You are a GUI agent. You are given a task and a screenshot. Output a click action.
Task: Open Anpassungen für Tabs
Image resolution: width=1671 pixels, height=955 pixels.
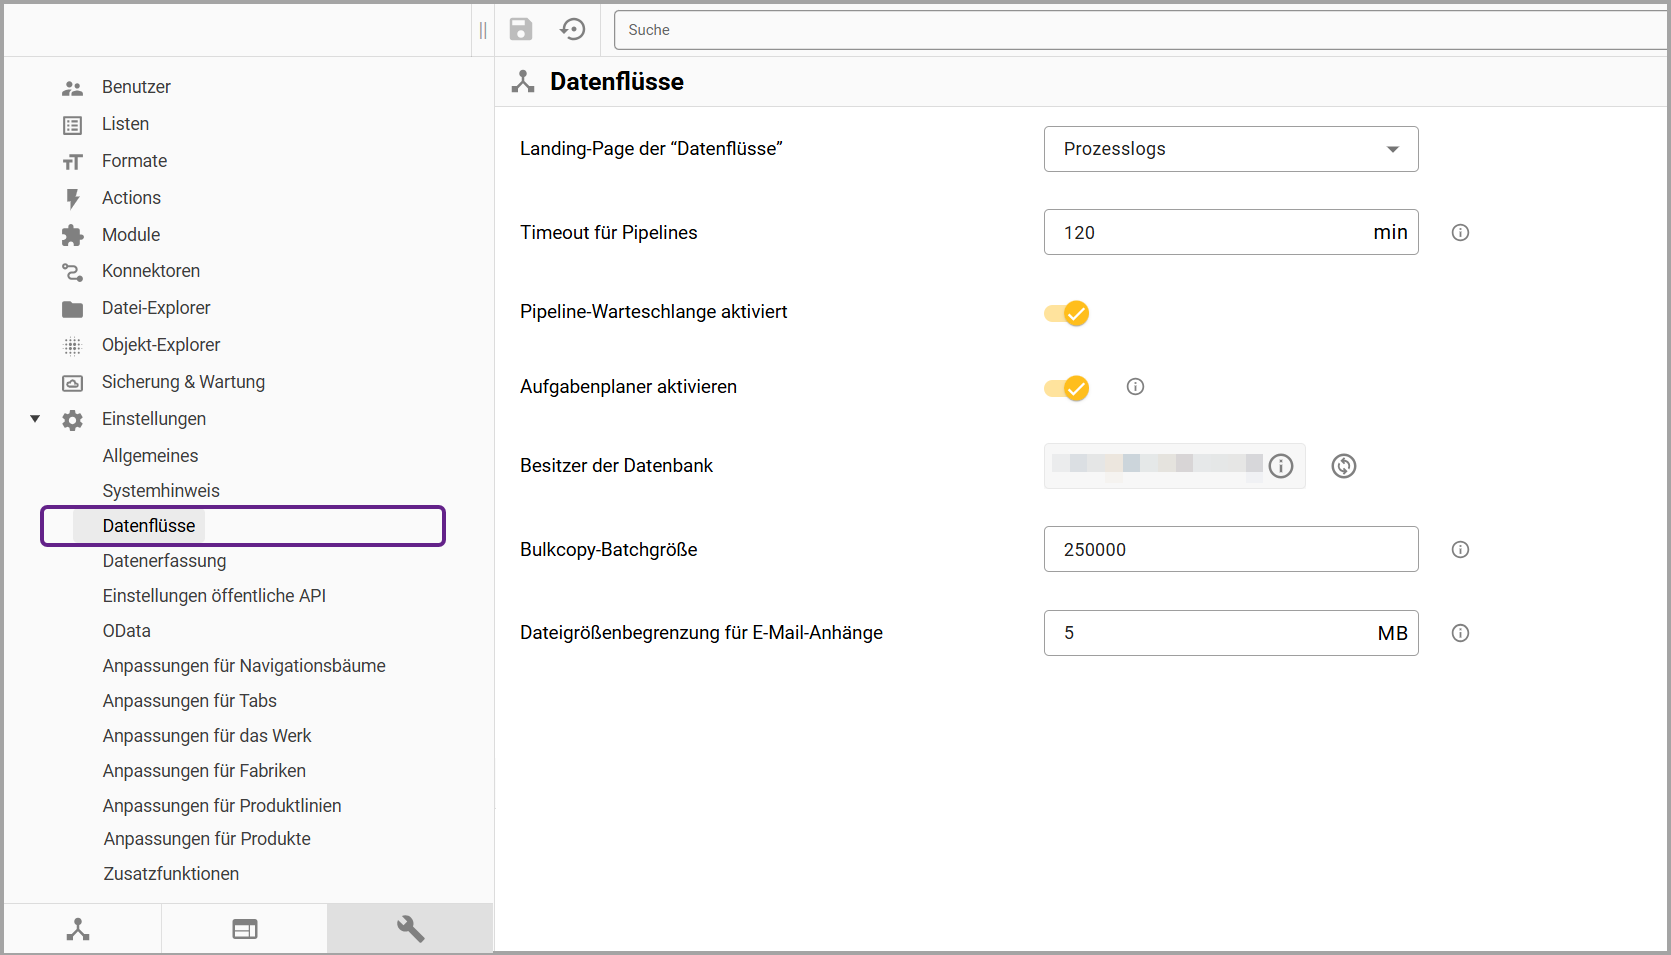tap(189, 701)
